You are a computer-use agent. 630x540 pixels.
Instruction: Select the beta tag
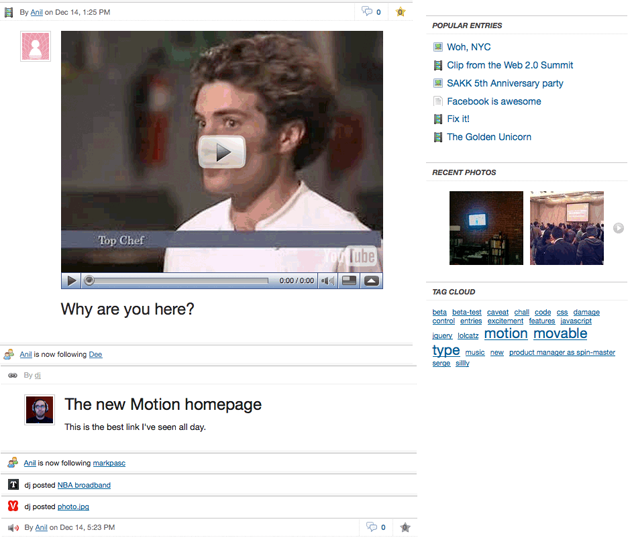coord(439,312)
